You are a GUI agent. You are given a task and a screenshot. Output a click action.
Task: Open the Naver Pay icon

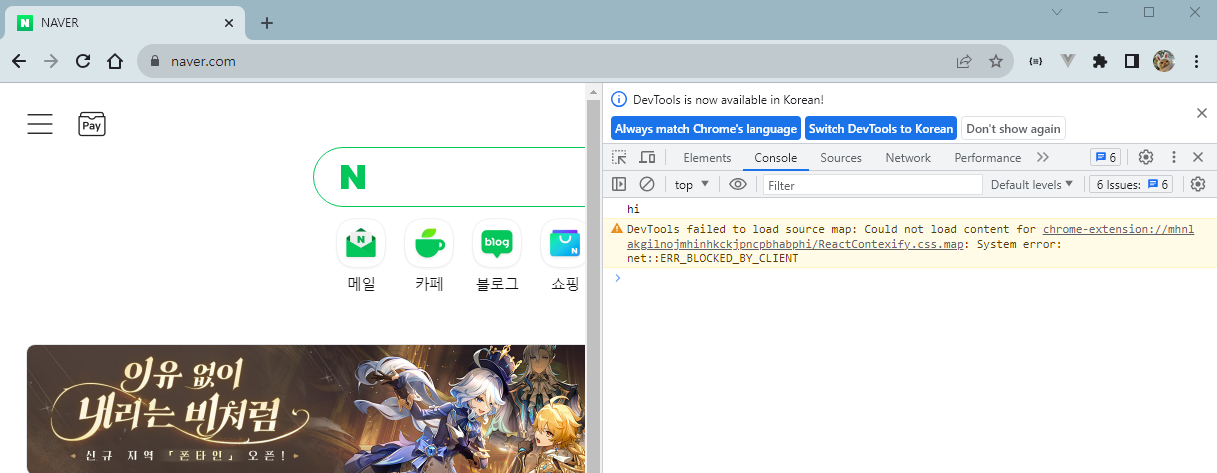92,124
